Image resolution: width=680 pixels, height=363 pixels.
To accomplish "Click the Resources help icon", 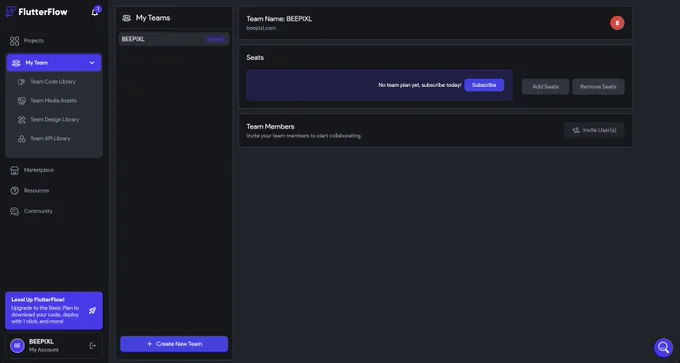I will coord(15,190).
